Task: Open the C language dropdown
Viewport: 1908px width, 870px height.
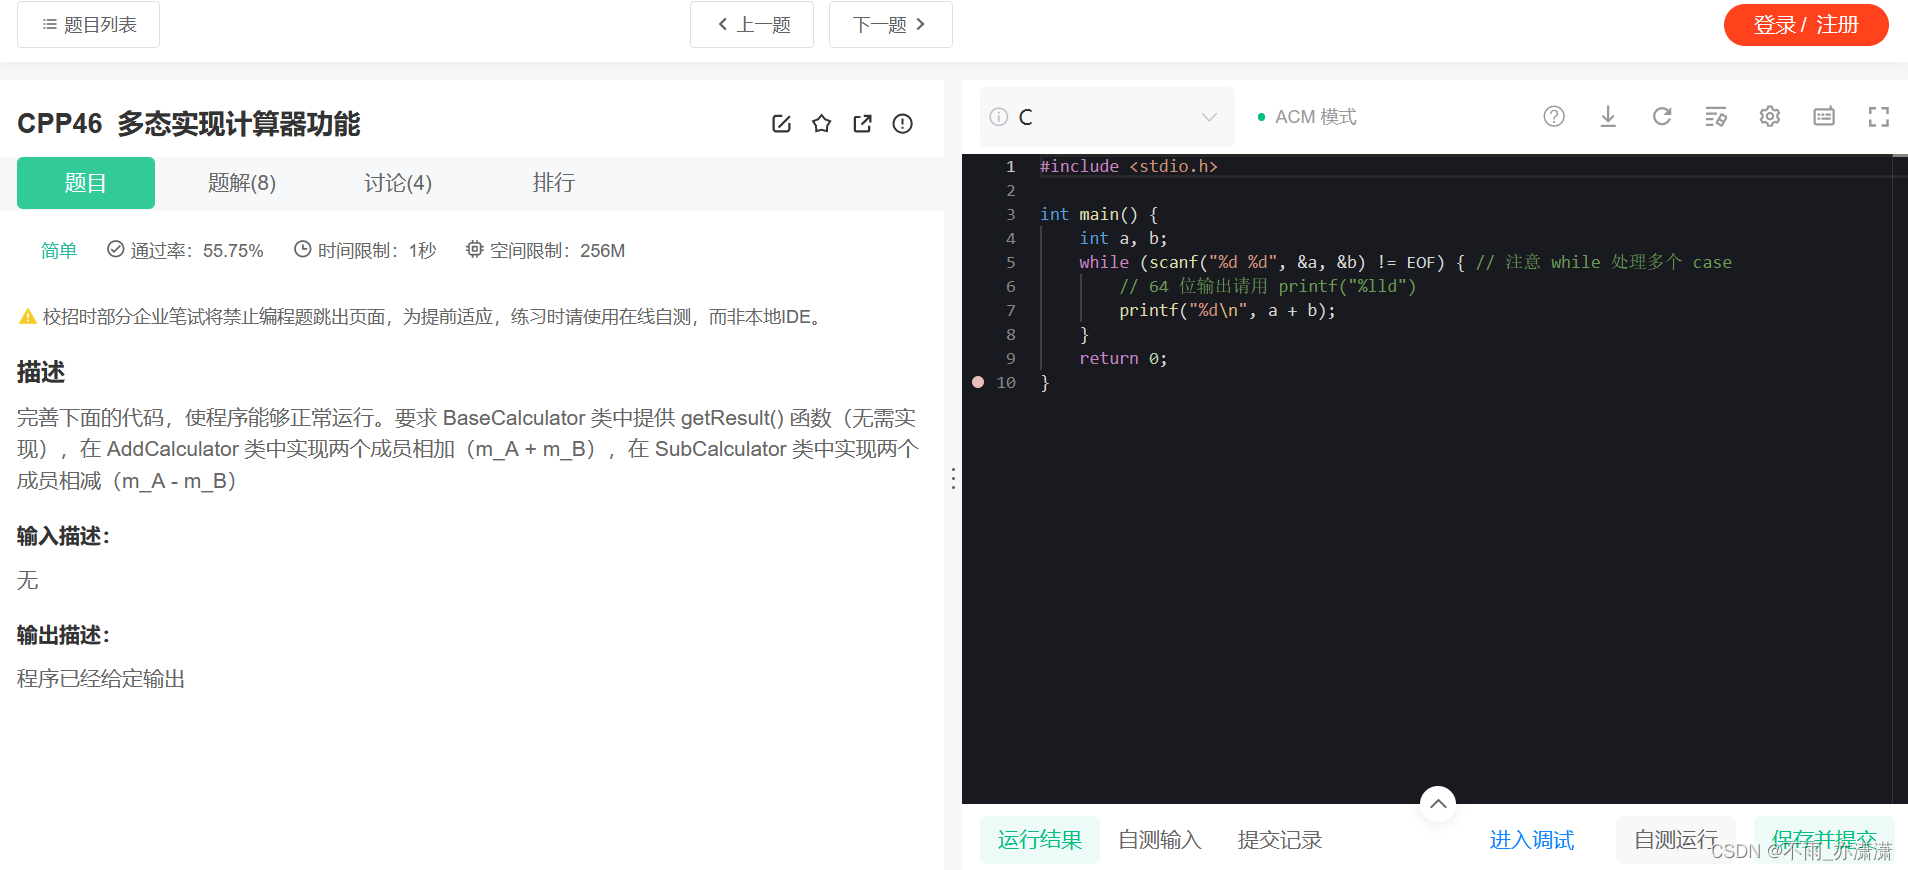Action: click(1107, 117)
